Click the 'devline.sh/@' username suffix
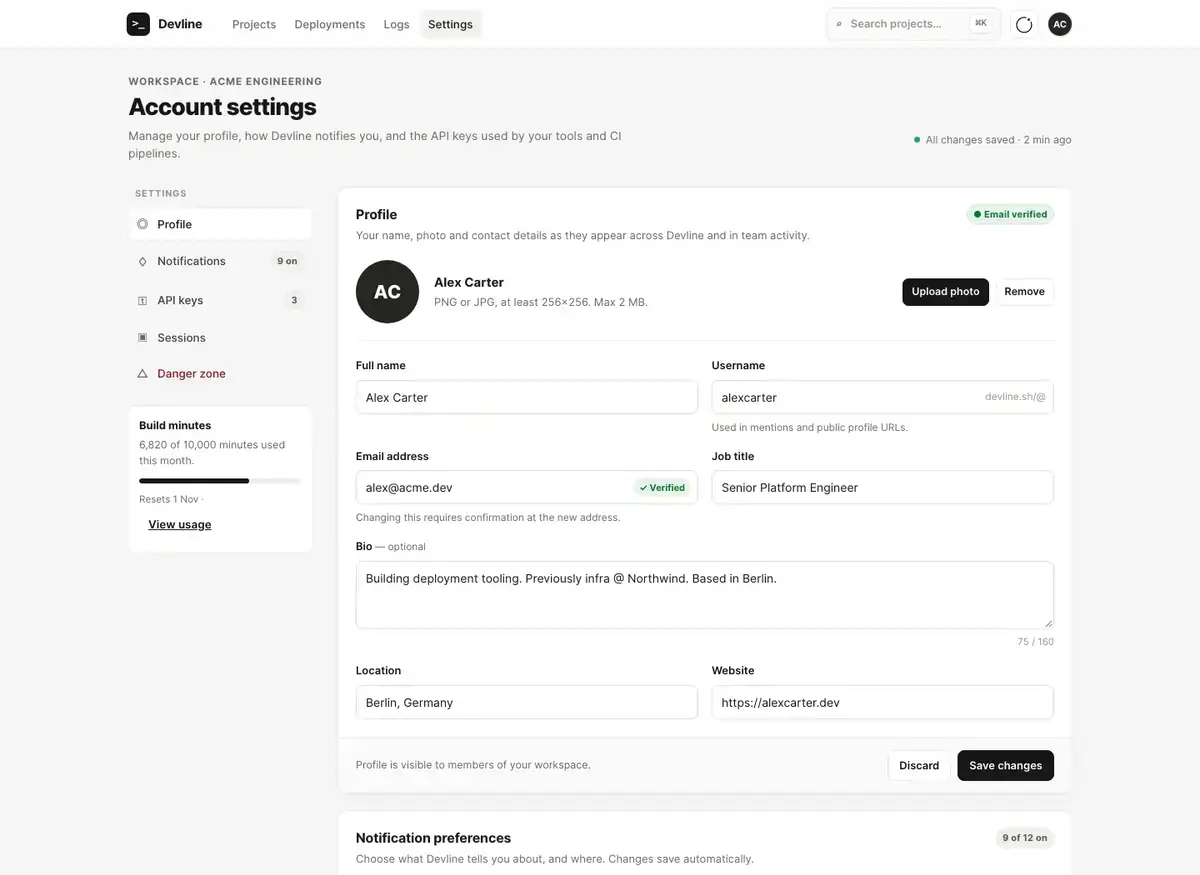 pos(1015,397)
